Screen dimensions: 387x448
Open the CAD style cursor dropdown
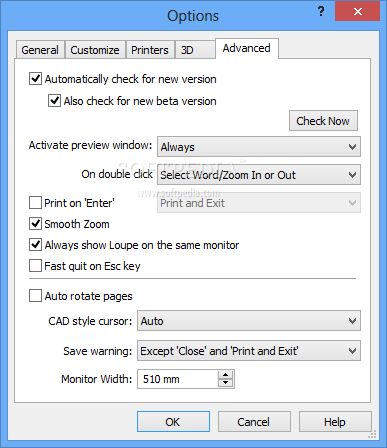pos(249,321)
